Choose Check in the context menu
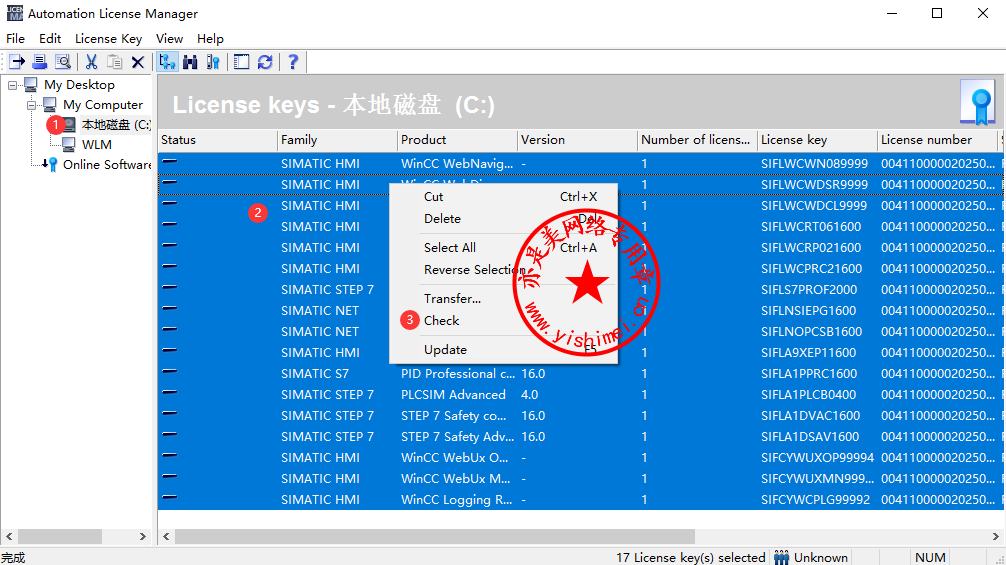 504,320
